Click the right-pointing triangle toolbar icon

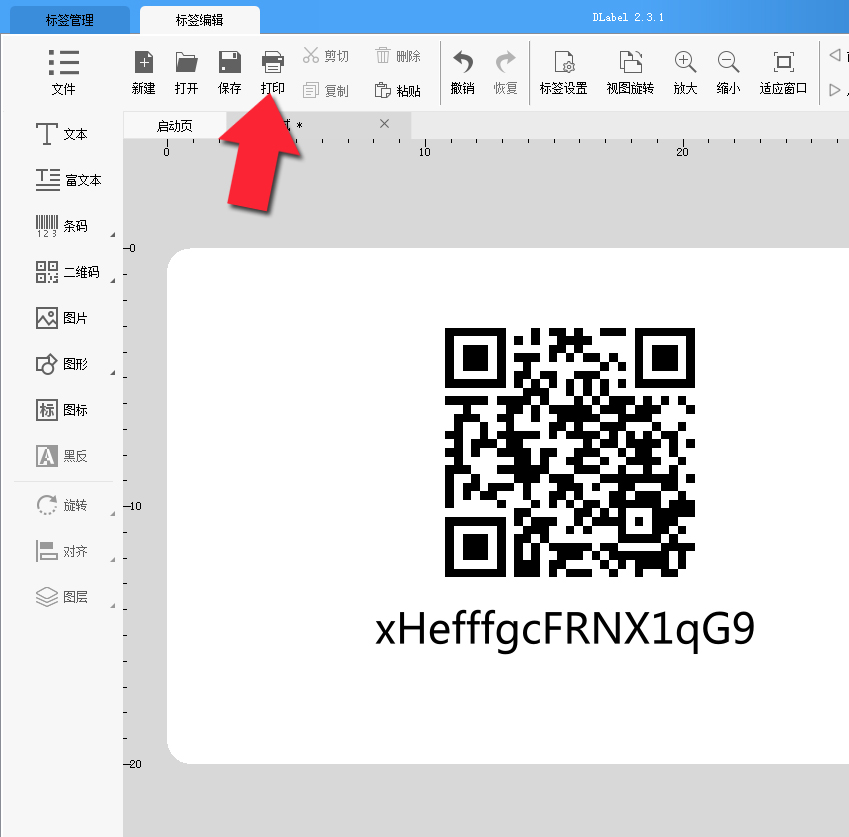[x=835, y=90]
